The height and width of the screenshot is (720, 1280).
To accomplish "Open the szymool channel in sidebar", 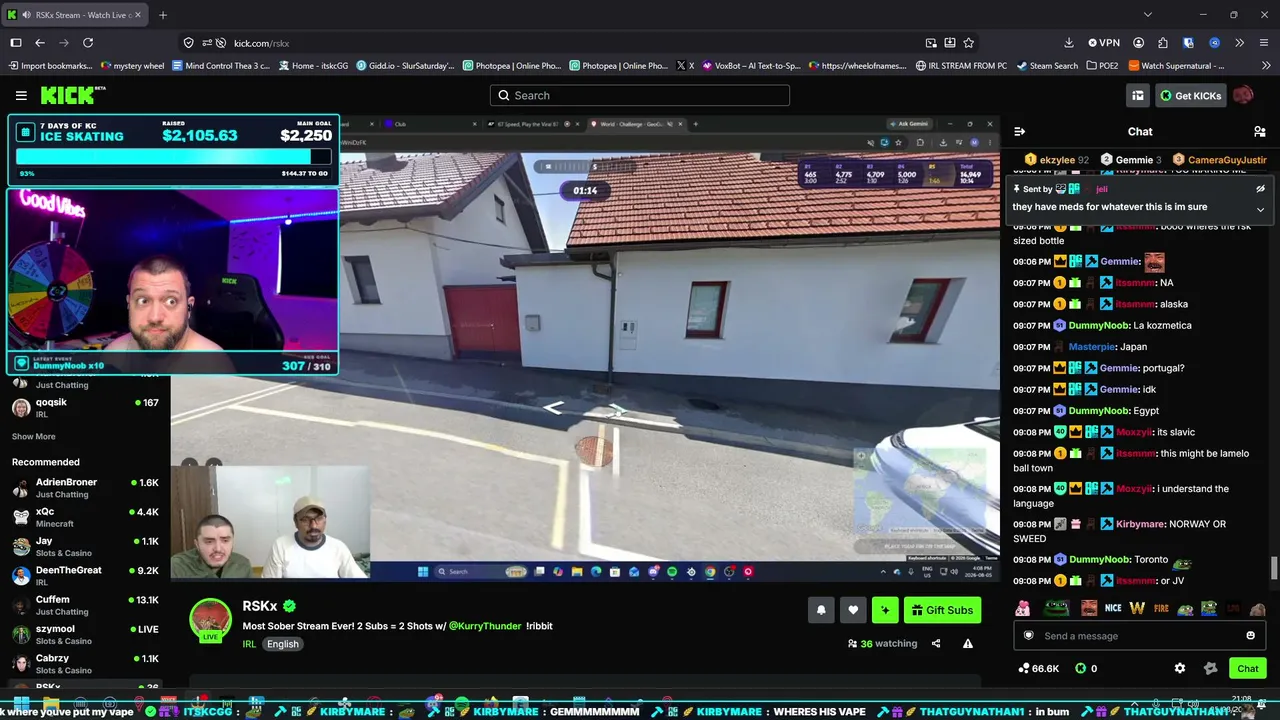I will 85,635.
